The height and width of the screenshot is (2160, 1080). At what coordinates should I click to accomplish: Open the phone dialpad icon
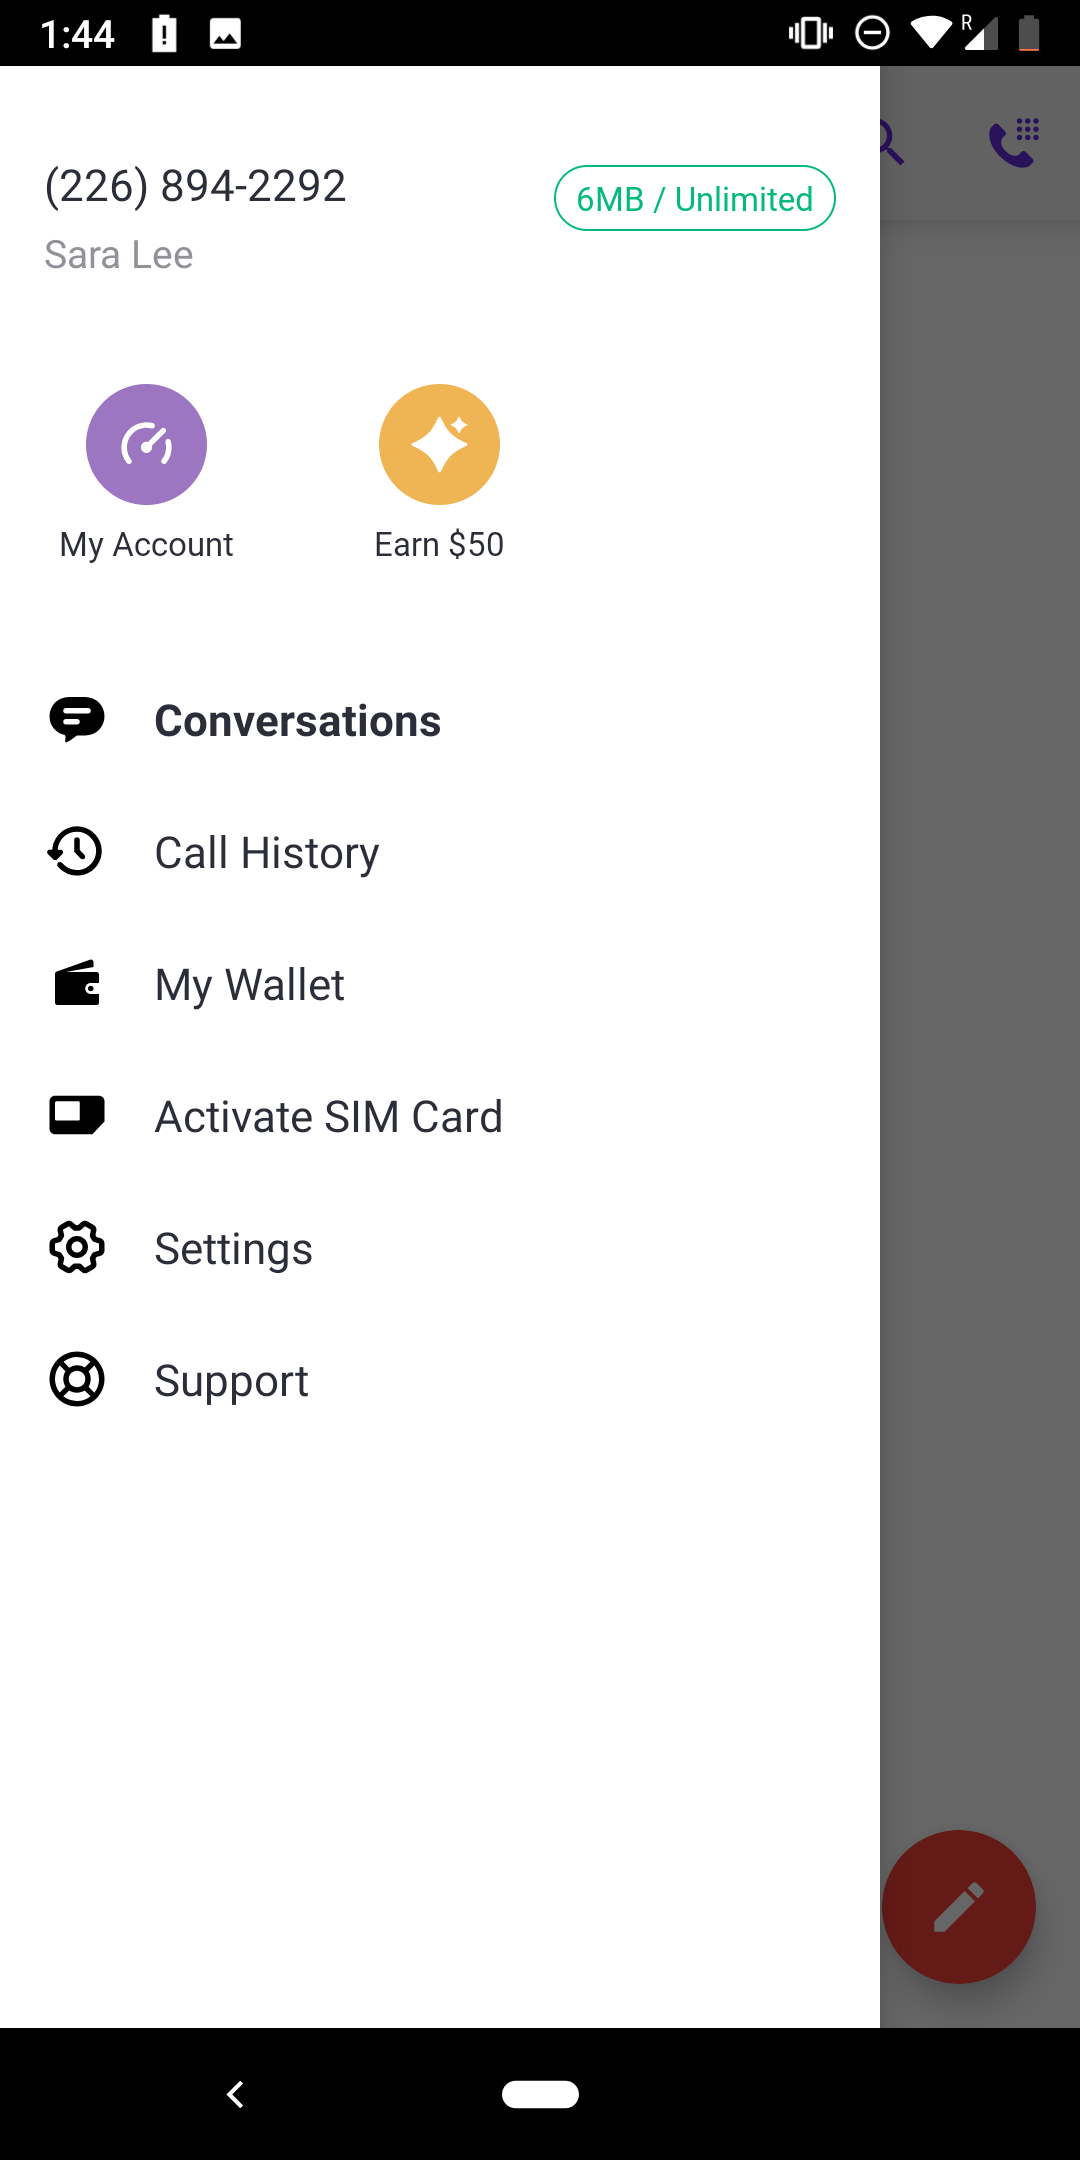(x=1014, y=142)
